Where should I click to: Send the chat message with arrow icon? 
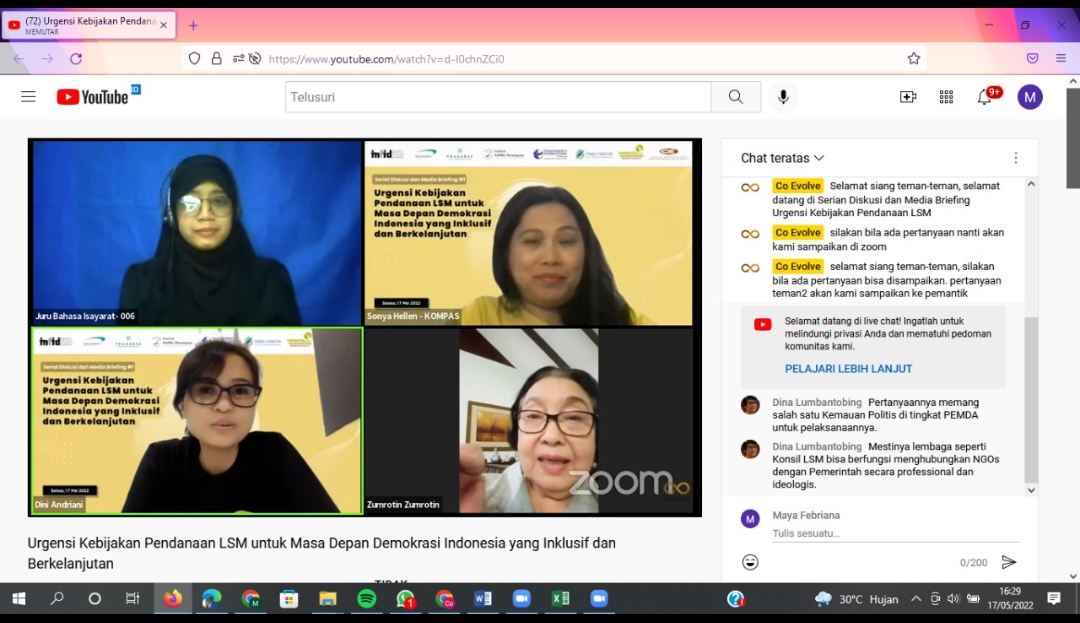(1009, 562)
